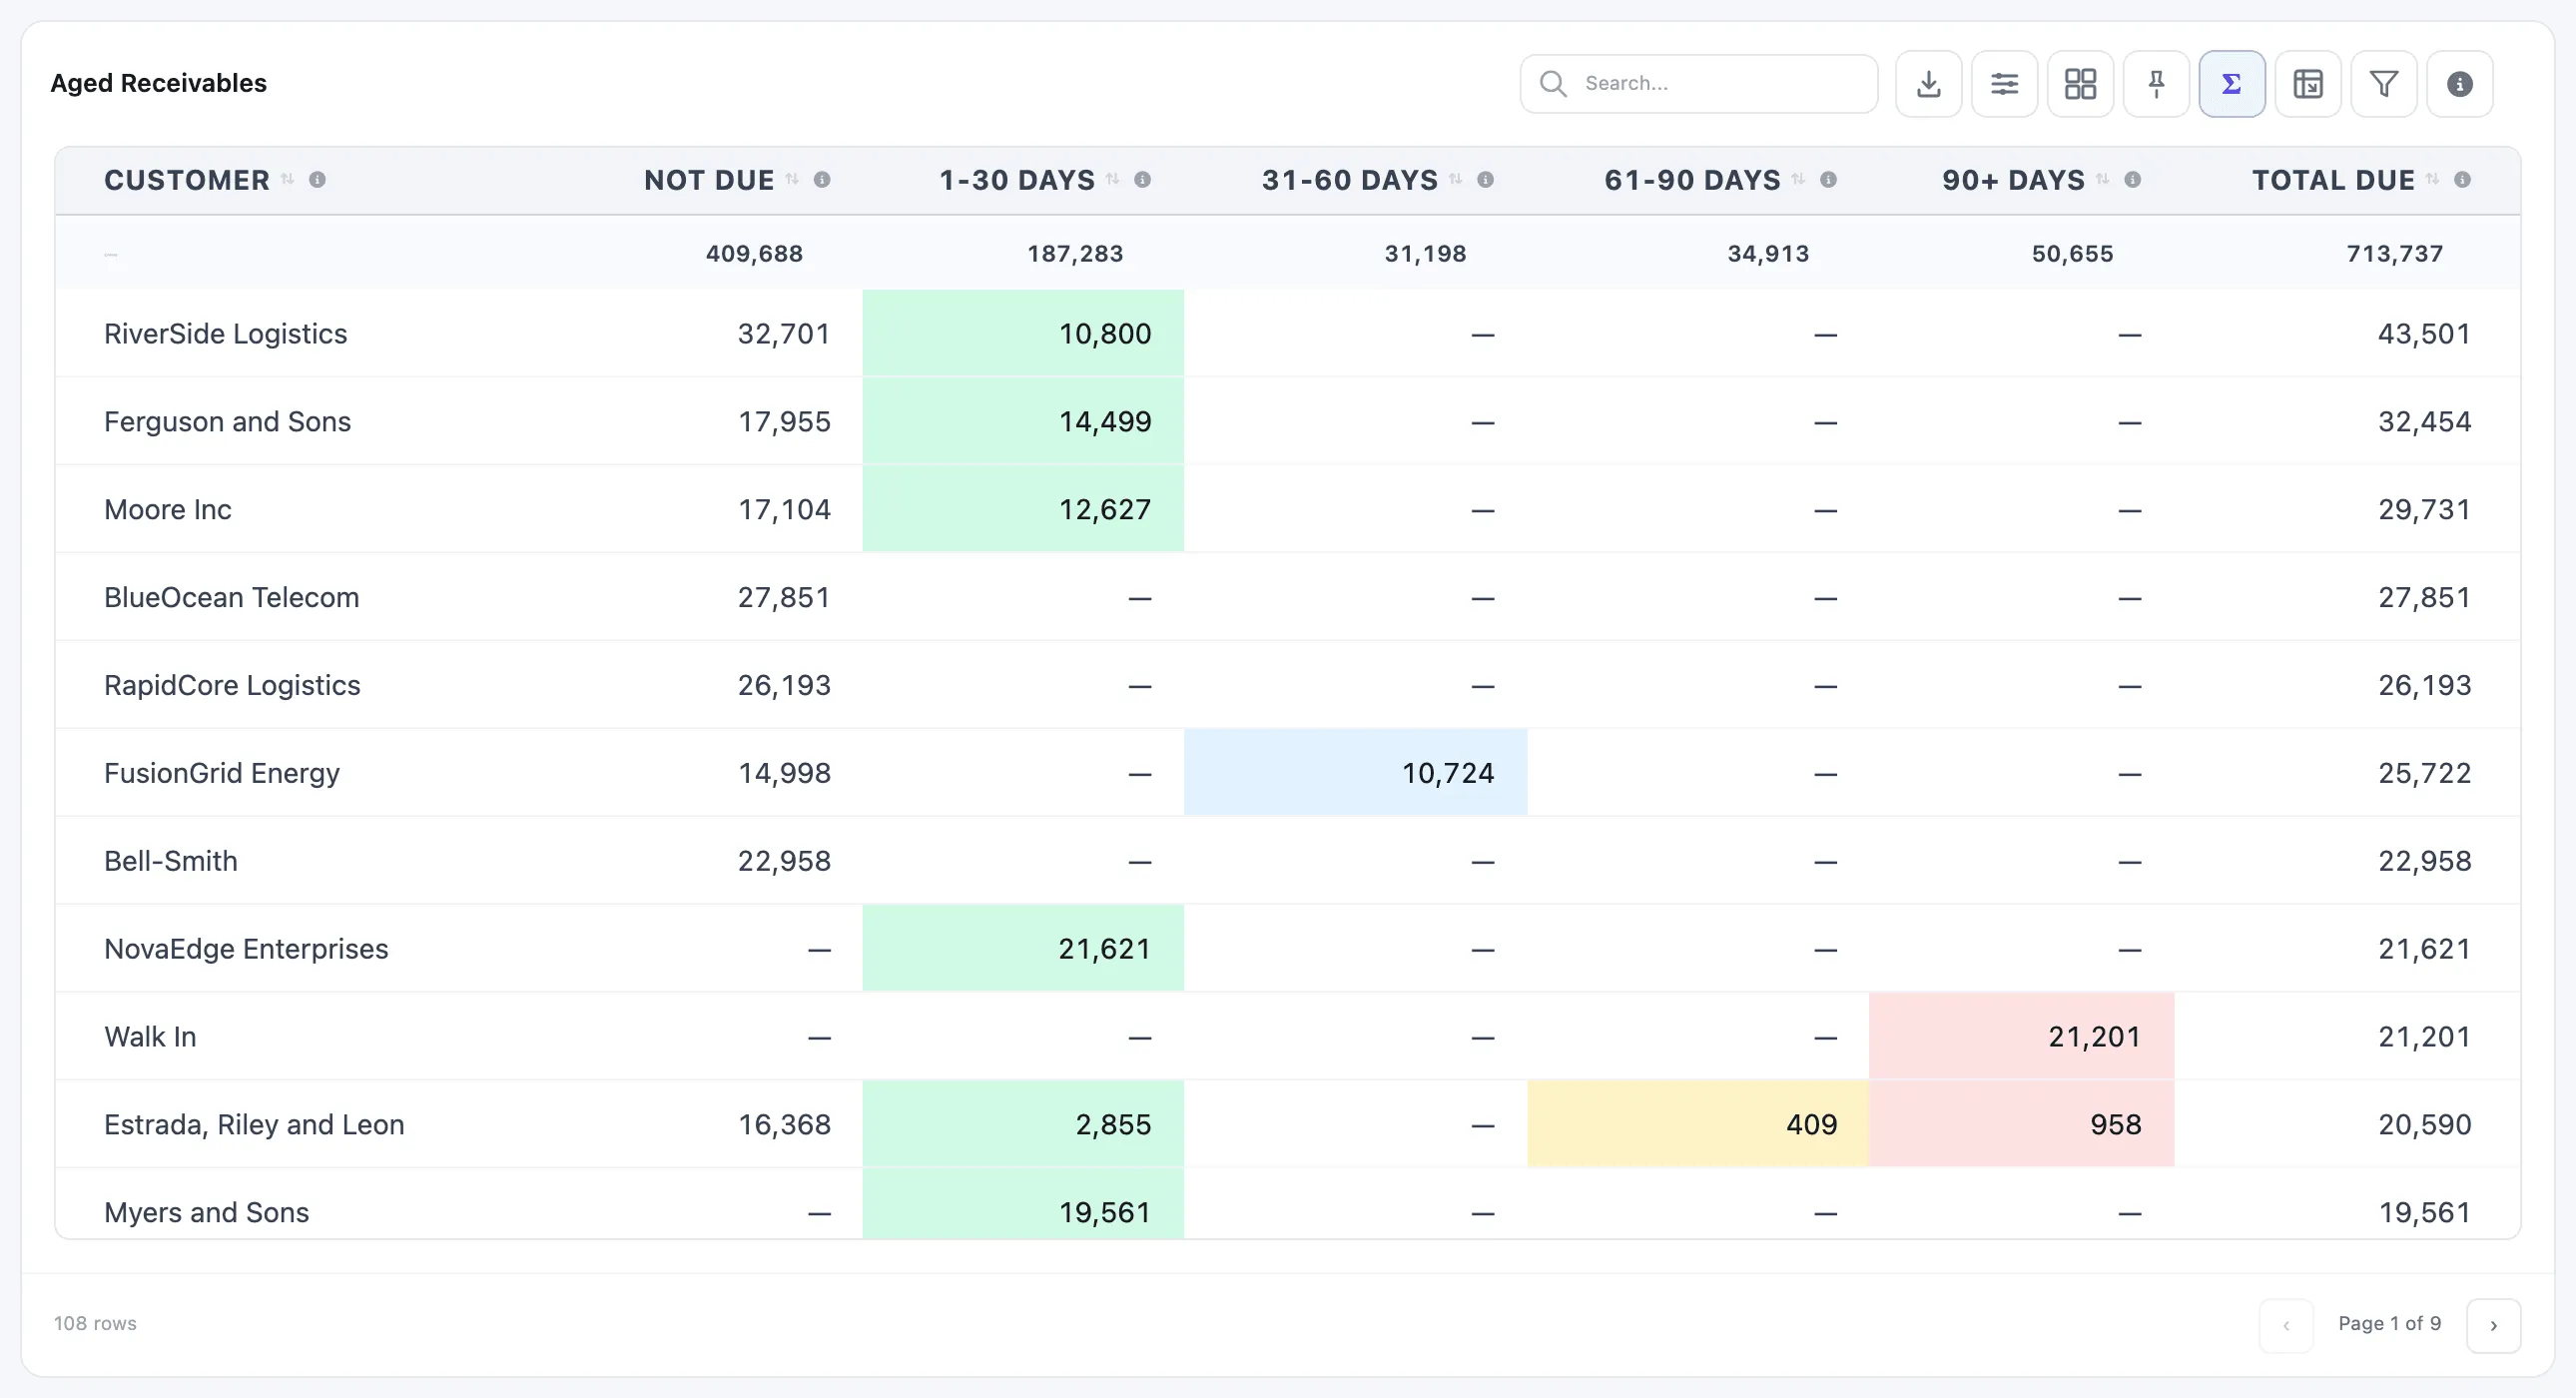Sort by 31-60 Days column
This screenshot has height=1398, width=2576.
[x=1456, y=179]
